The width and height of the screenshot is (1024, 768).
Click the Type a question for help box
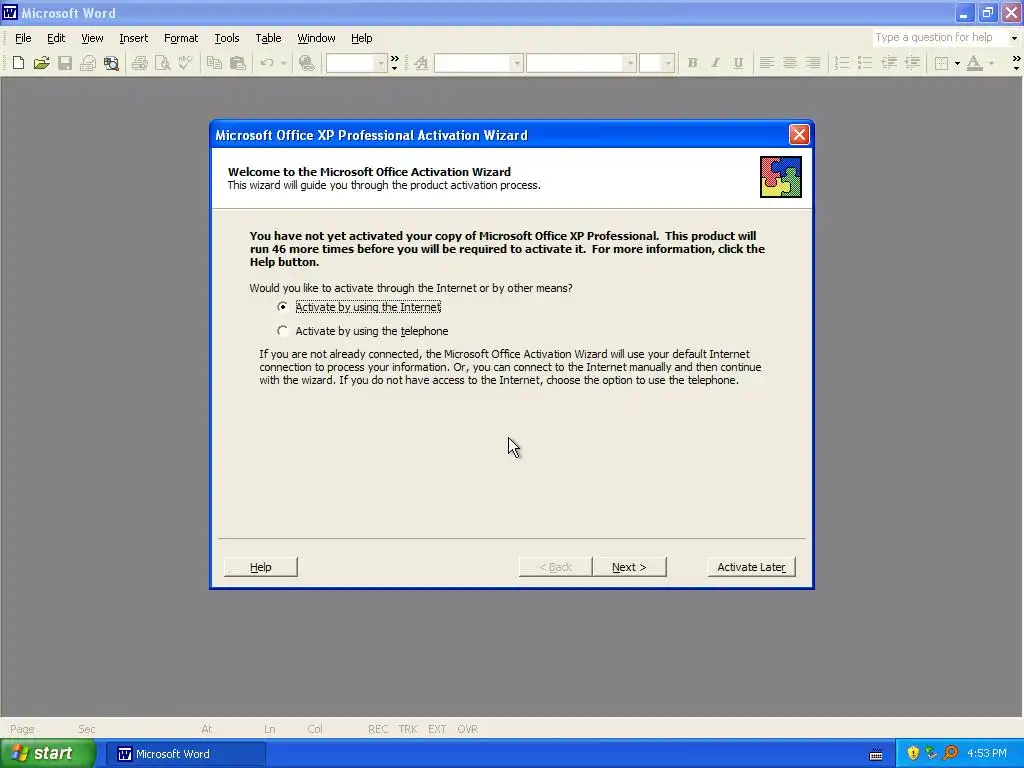940,38
